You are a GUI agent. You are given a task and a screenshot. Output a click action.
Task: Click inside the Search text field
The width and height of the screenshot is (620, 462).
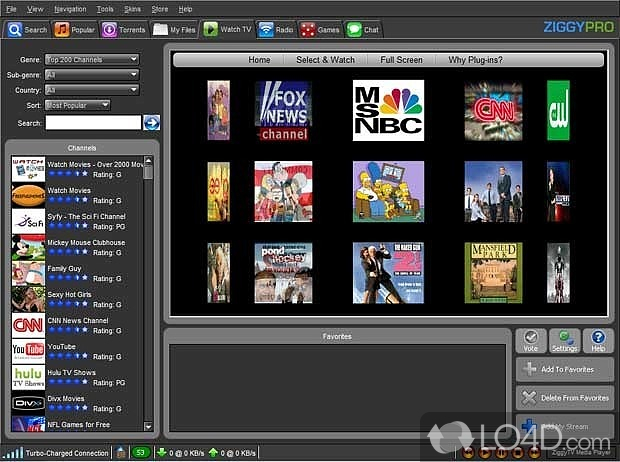tap(93, 123)
